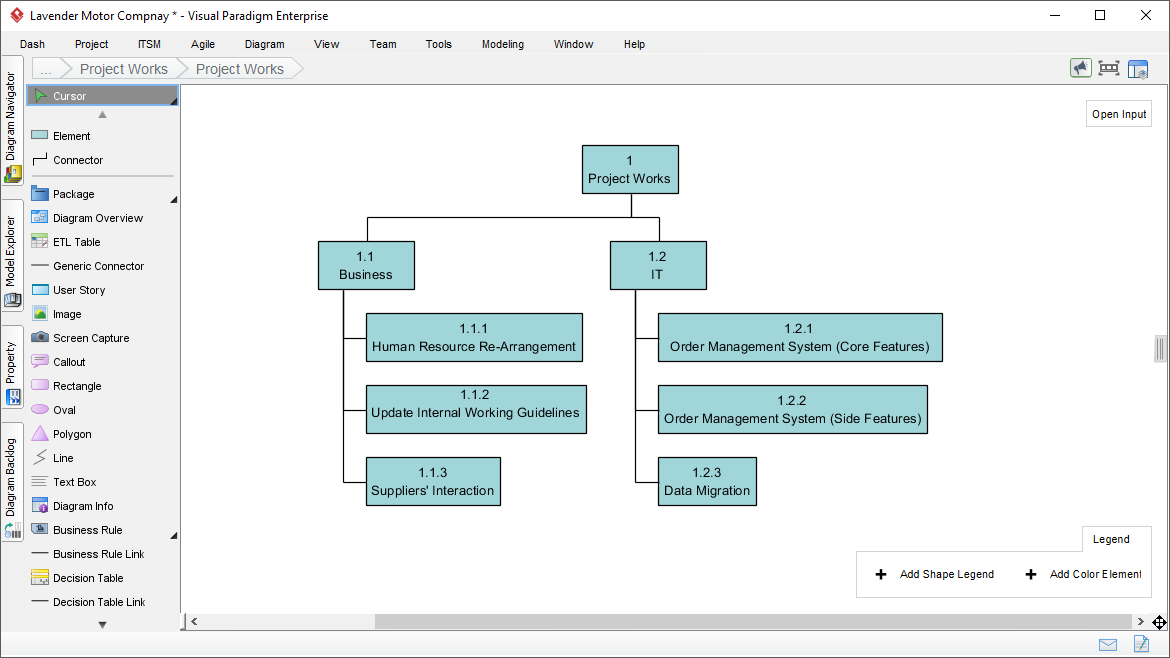Select the 1 Project Works root node
The width and height of the screenshot is (1170, 658).
tap(631, 169)
